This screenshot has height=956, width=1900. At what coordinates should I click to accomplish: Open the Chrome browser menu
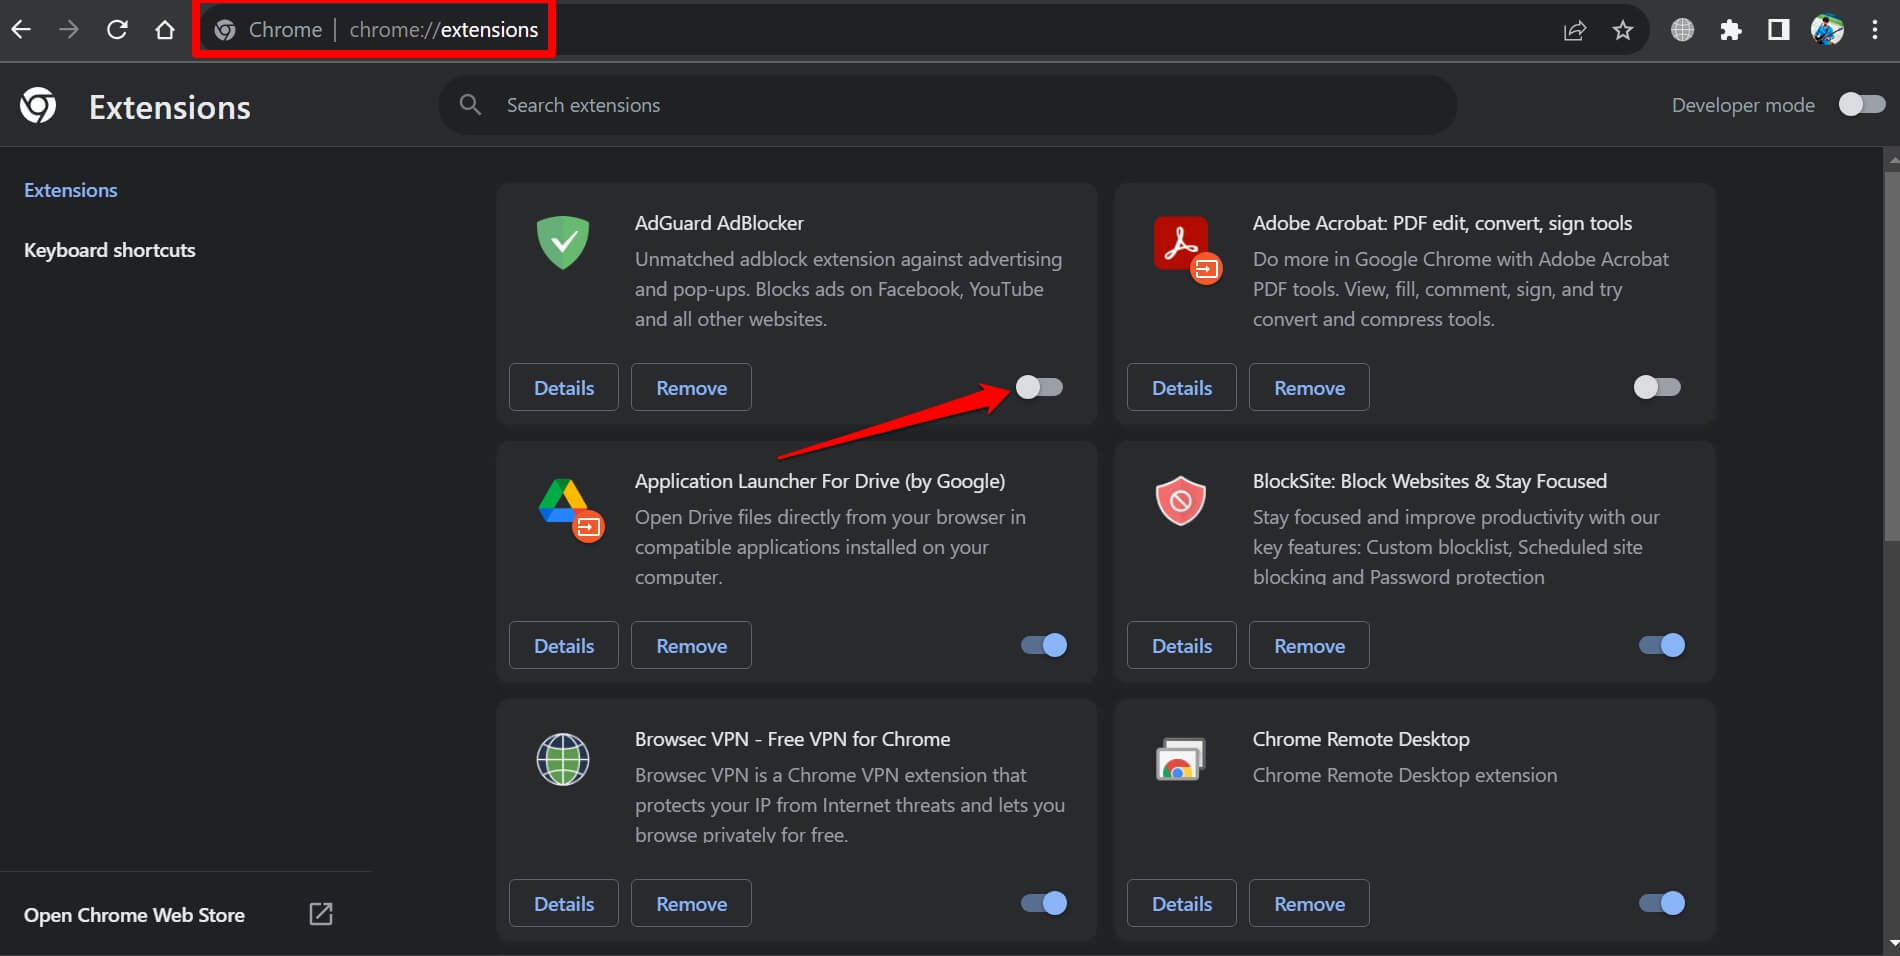pos(1876,29)
